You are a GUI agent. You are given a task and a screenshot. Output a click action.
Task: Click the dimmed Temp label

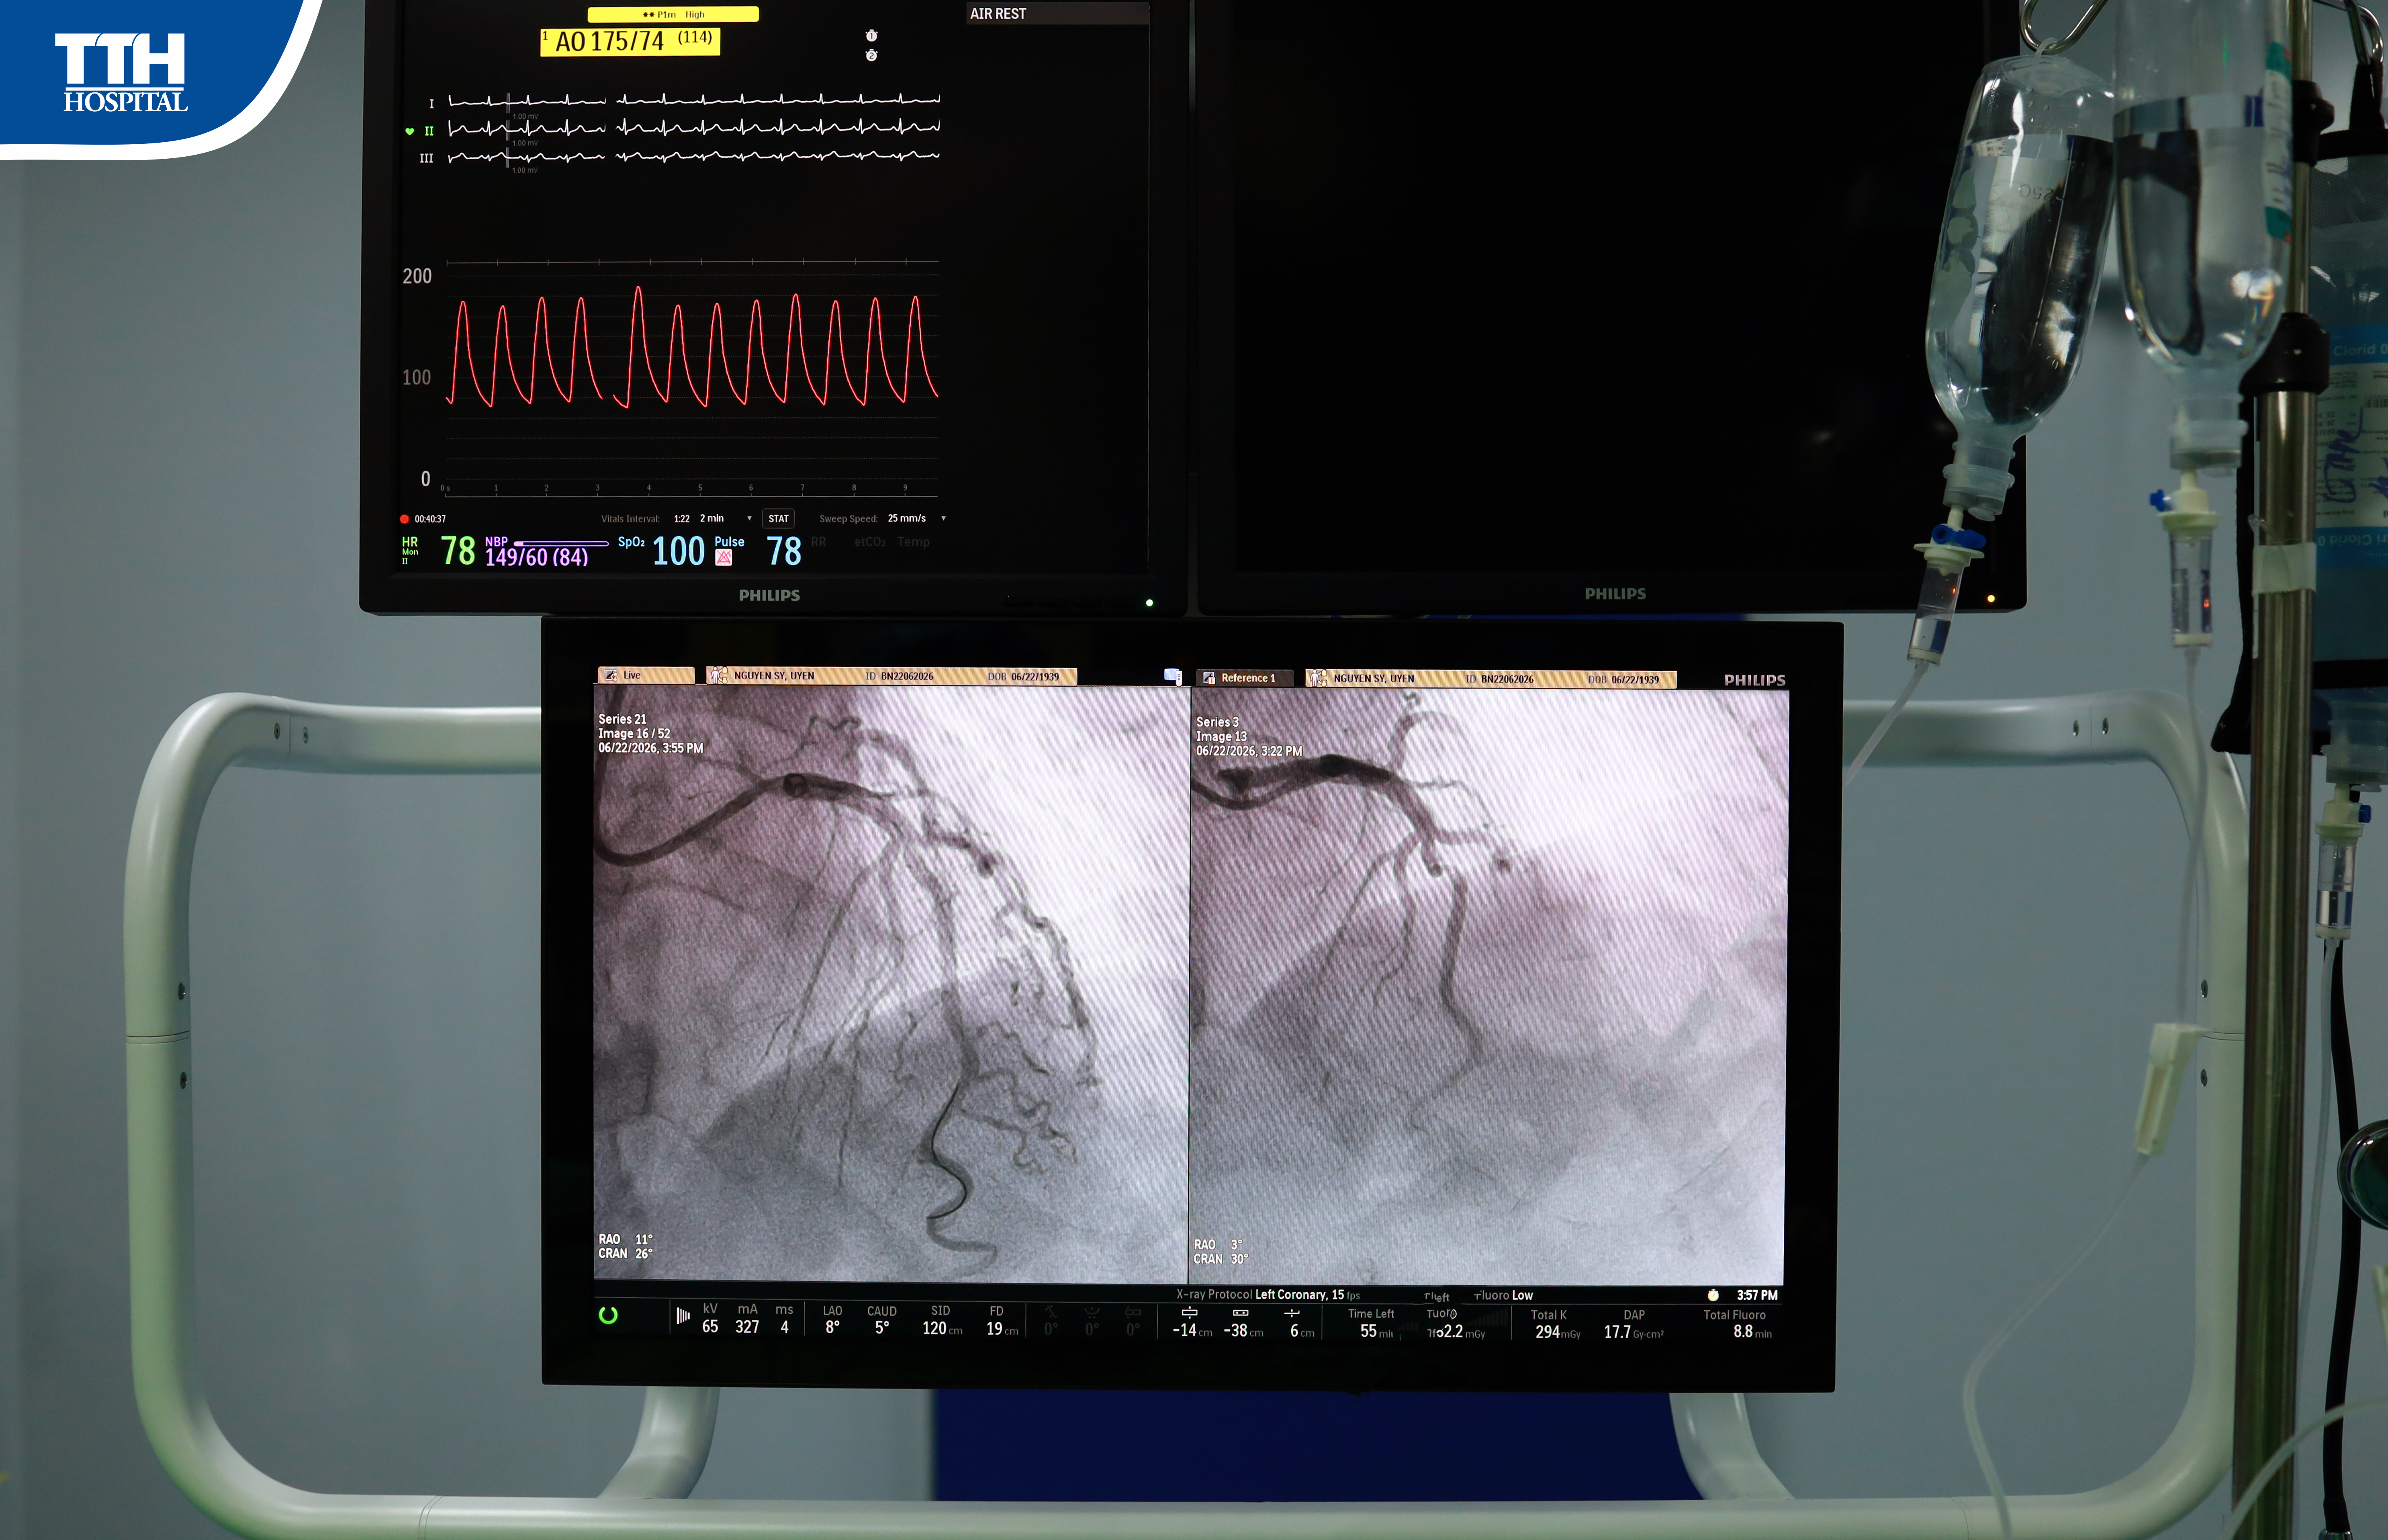pos(913,542)
